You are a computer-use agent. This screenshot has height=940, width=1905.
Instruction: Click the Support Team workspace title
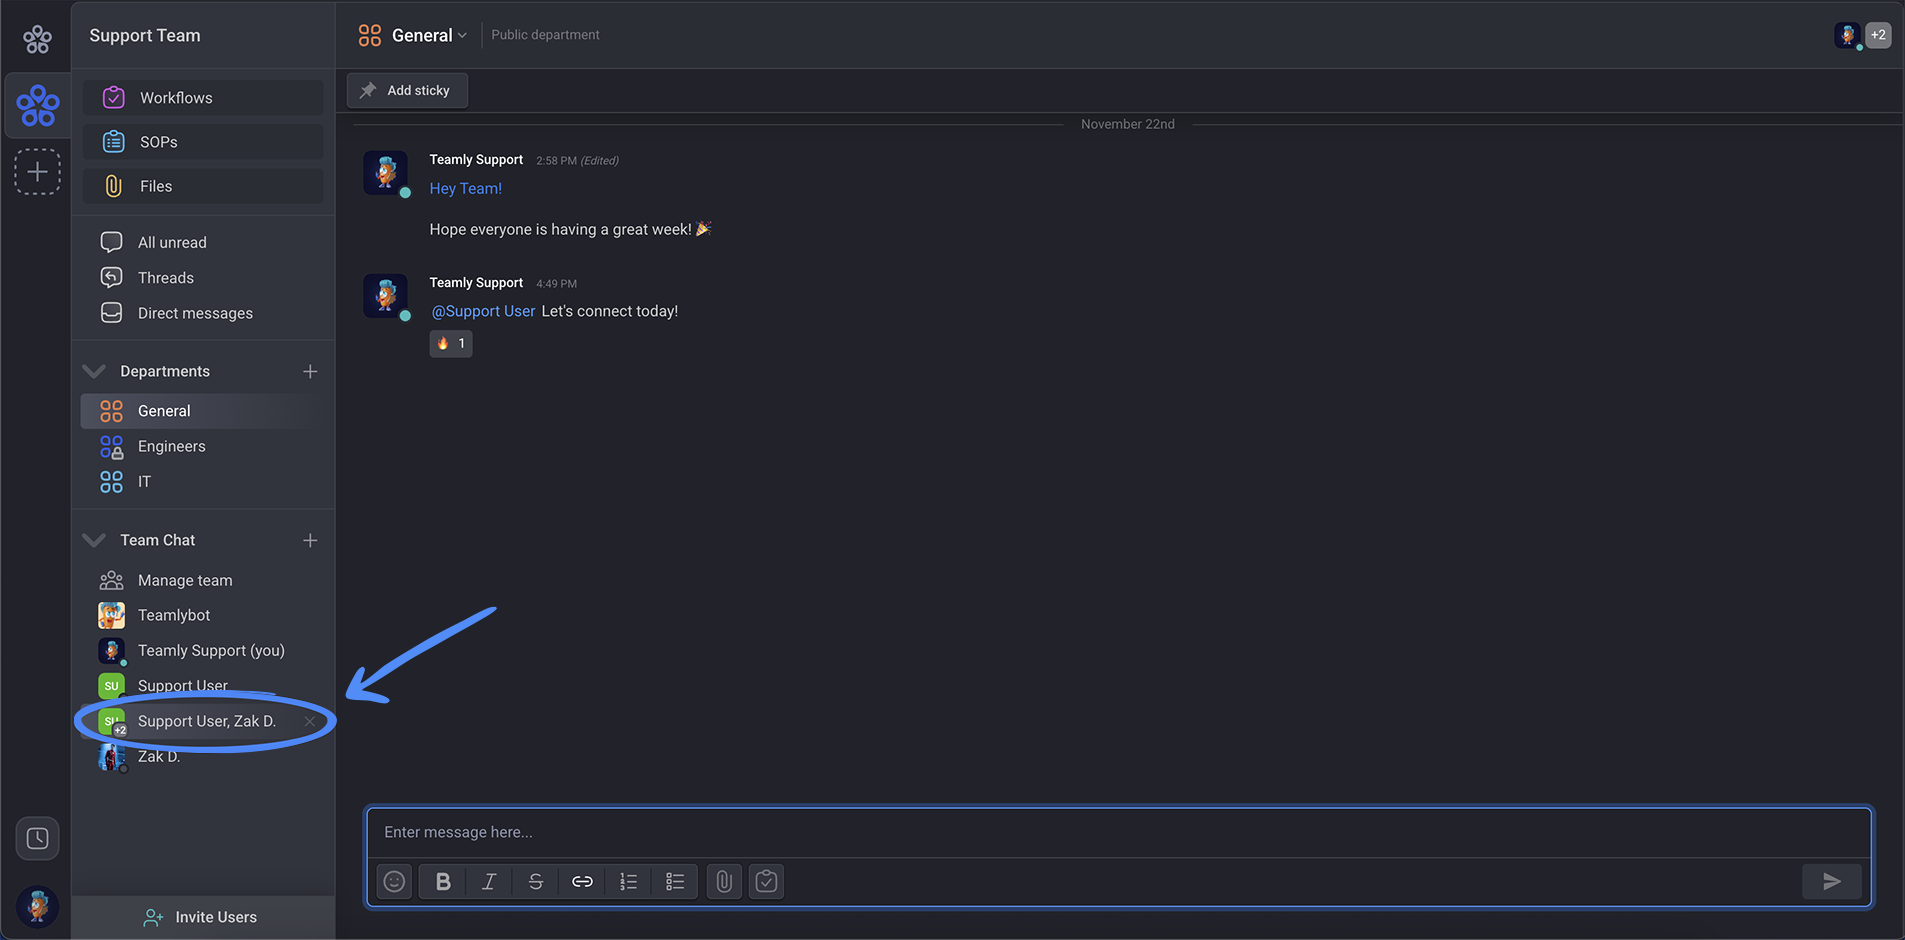[x=145, y=36]
